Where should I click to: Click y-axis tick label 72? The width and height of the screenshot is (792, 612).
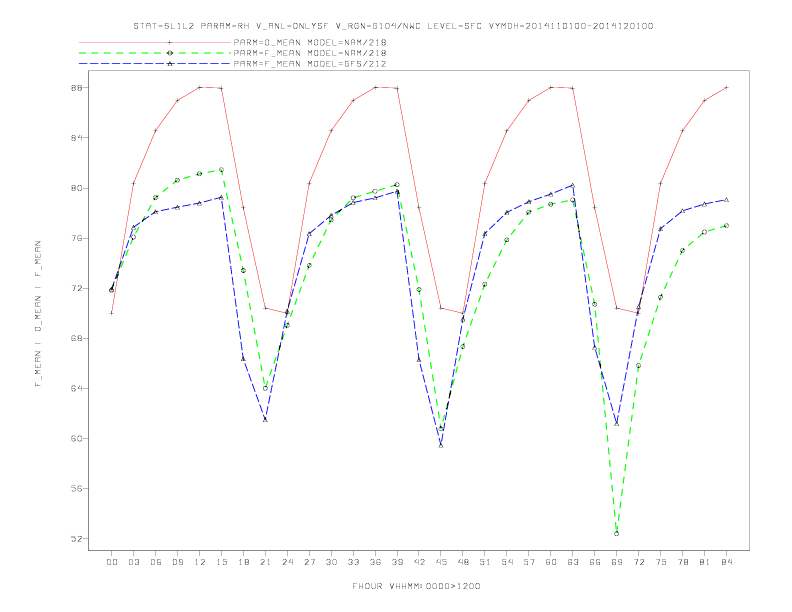pyautogui.click(x=76, y=288)
